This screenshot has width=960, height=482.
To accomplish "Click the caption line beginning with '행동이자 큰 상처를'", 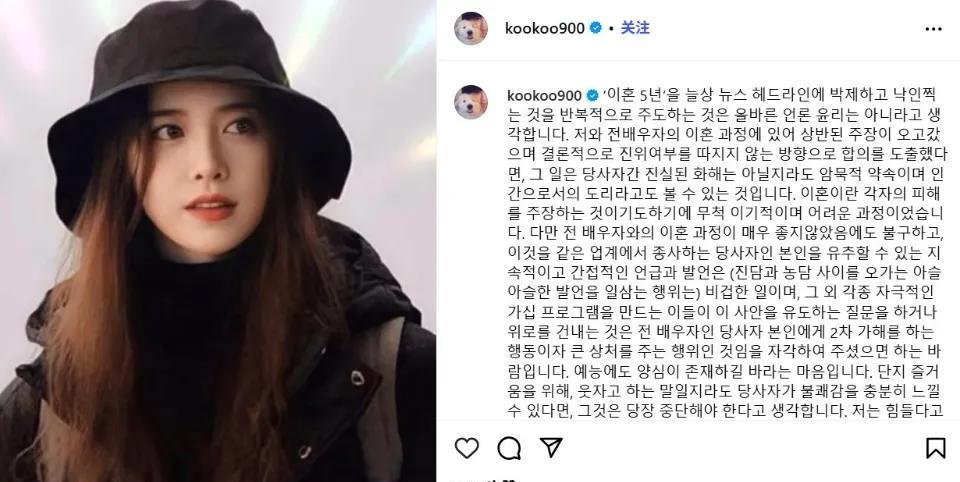I will [725, 352].
